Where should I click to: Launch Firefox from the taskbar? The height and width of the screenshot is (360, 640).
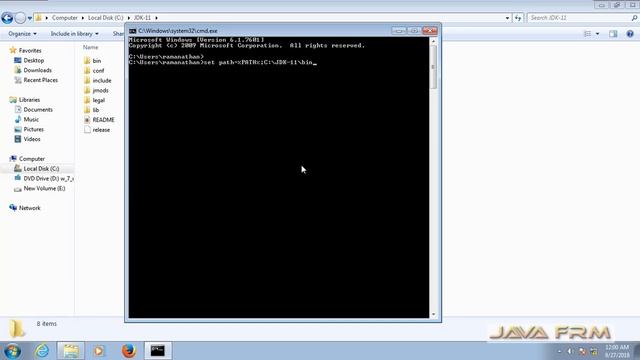[x=129, y=351]
